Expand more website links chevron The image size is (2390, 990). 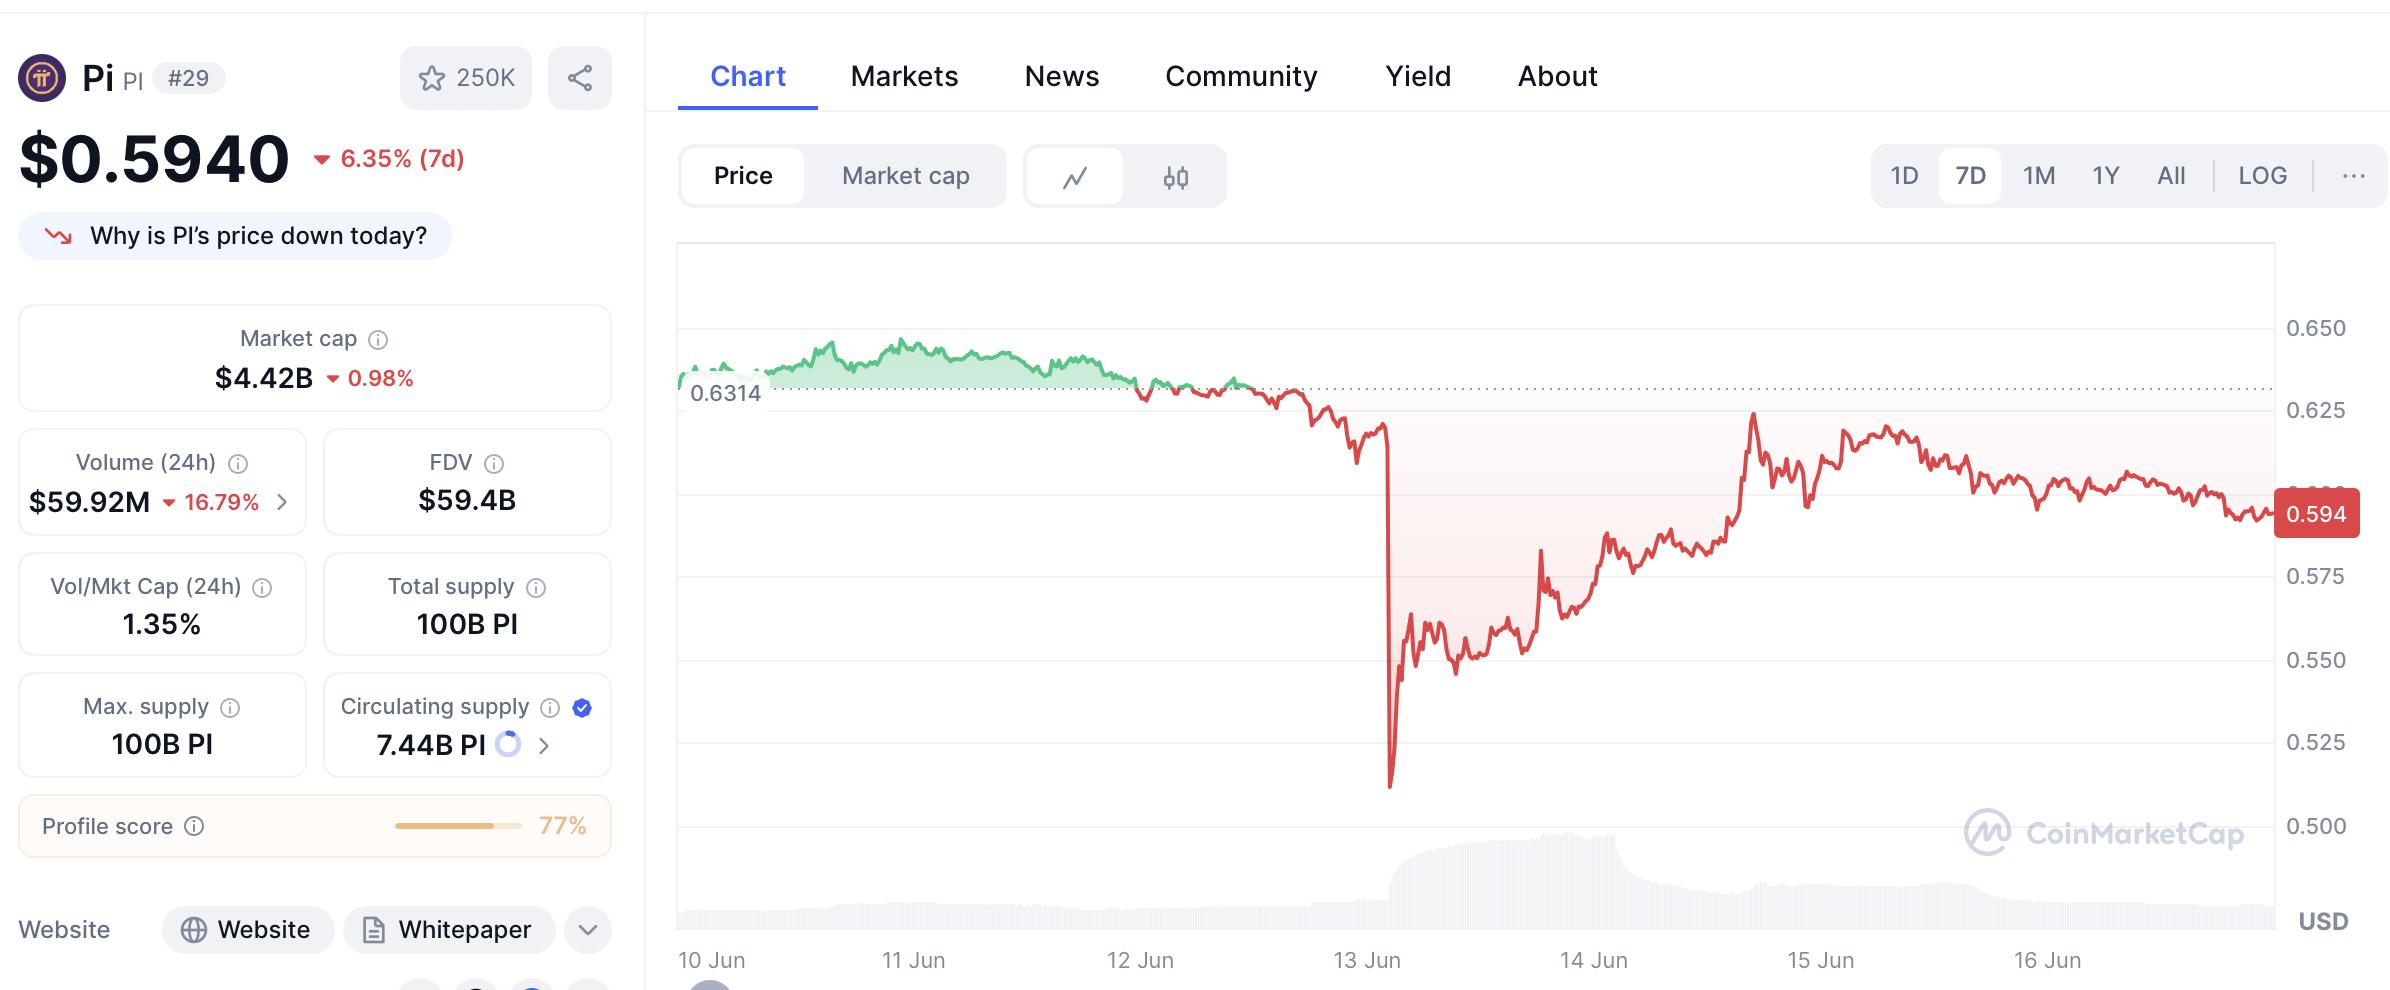pyautogui.click(x=588, y=930)
